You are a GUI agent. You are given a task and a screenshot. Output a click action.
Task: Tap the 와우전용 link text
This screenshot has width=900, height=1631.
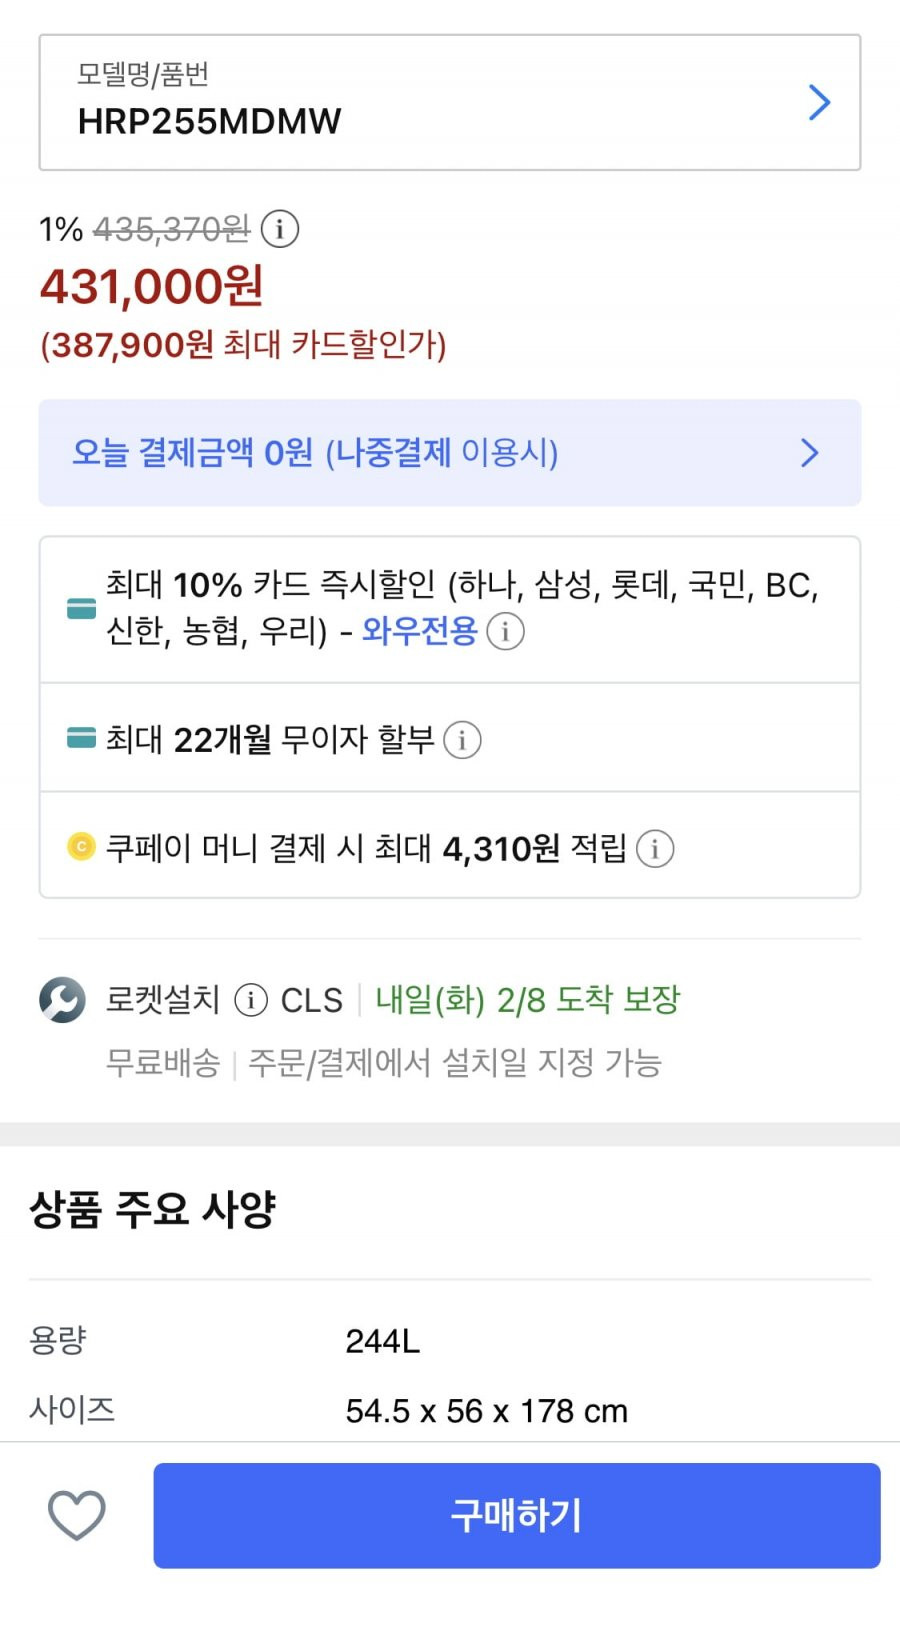(x=419, y=631)
